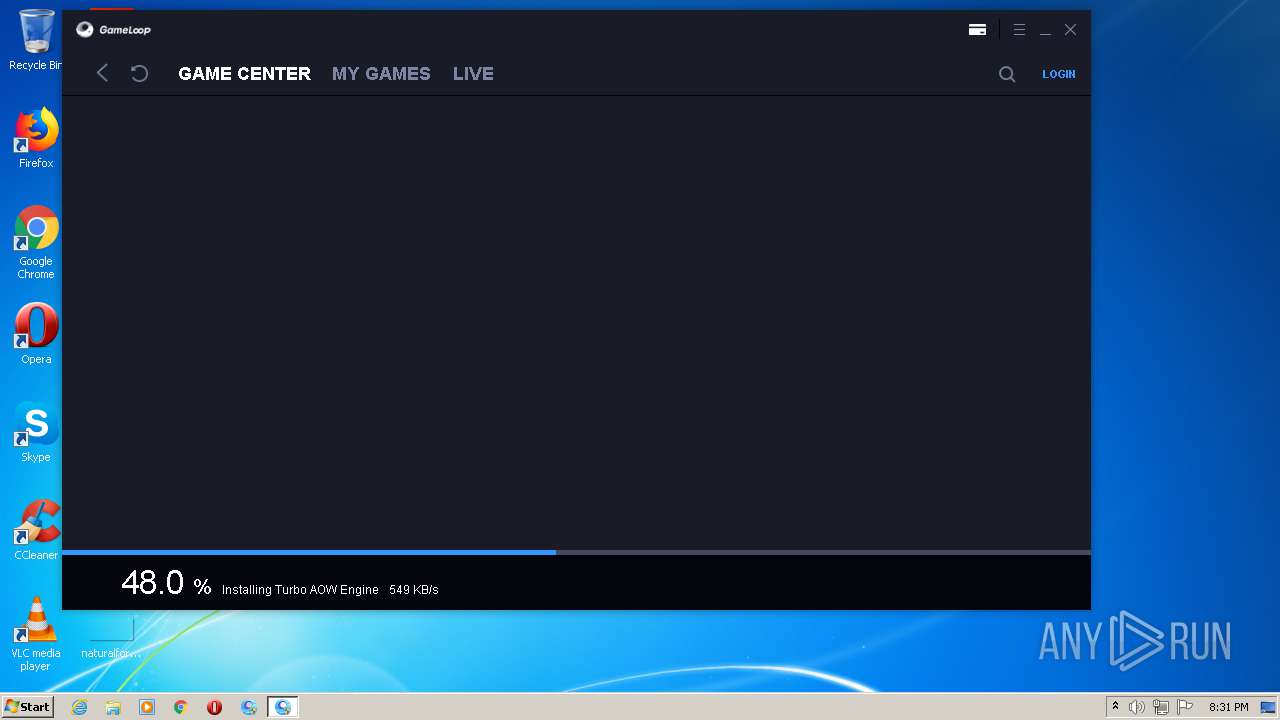Show hidden system tray icons
1280x720 pixels.
click(x=1115, y=707)
